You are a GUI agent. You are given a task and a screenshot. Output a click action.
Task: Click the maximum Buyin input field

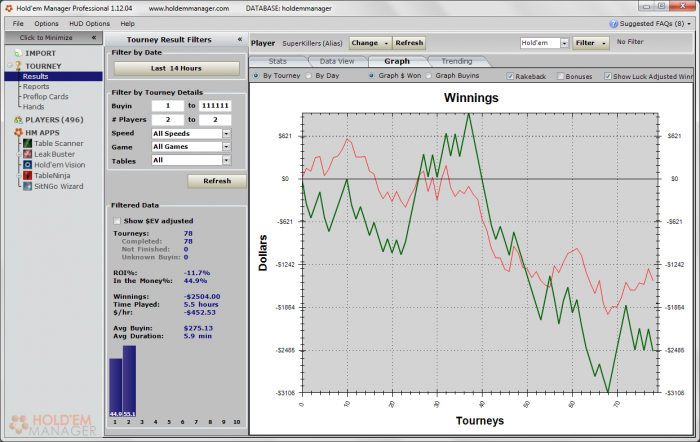(215, 106)
